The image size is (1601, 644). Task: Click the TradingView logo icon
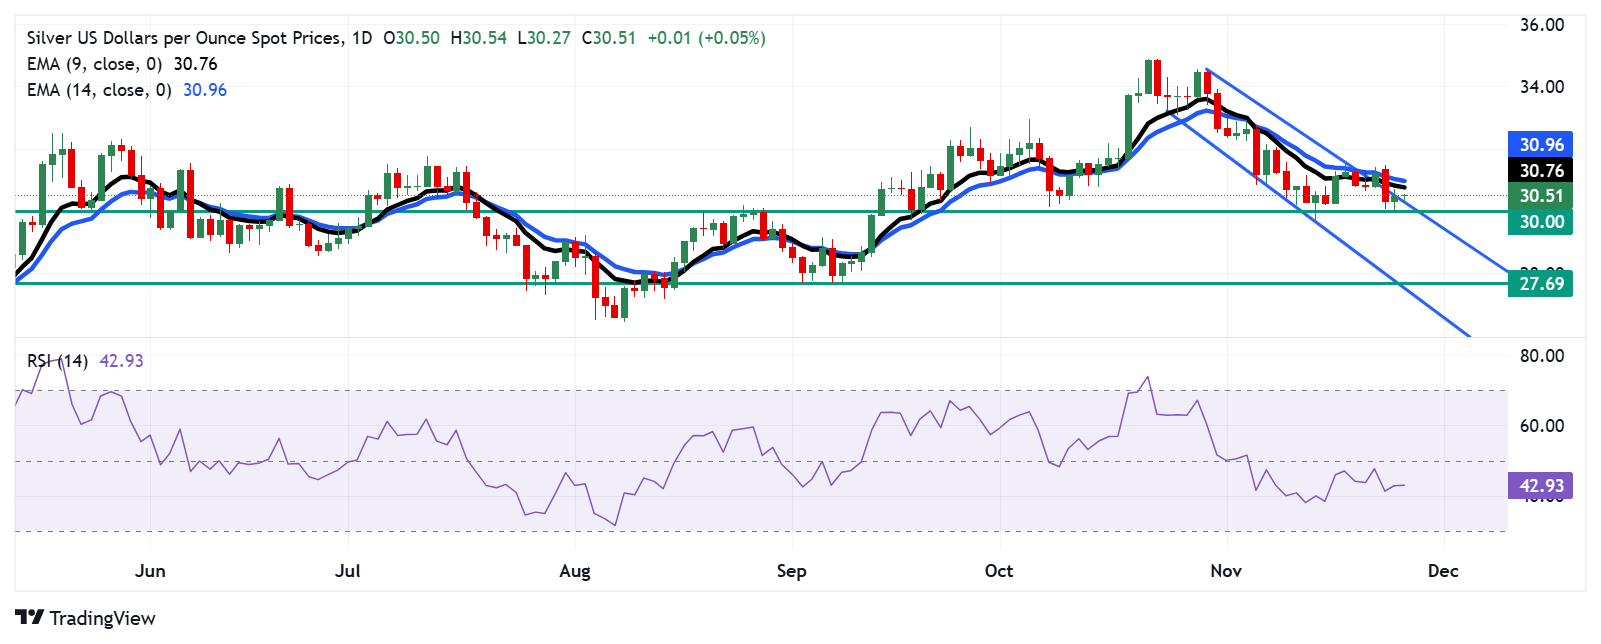[30, 618]
